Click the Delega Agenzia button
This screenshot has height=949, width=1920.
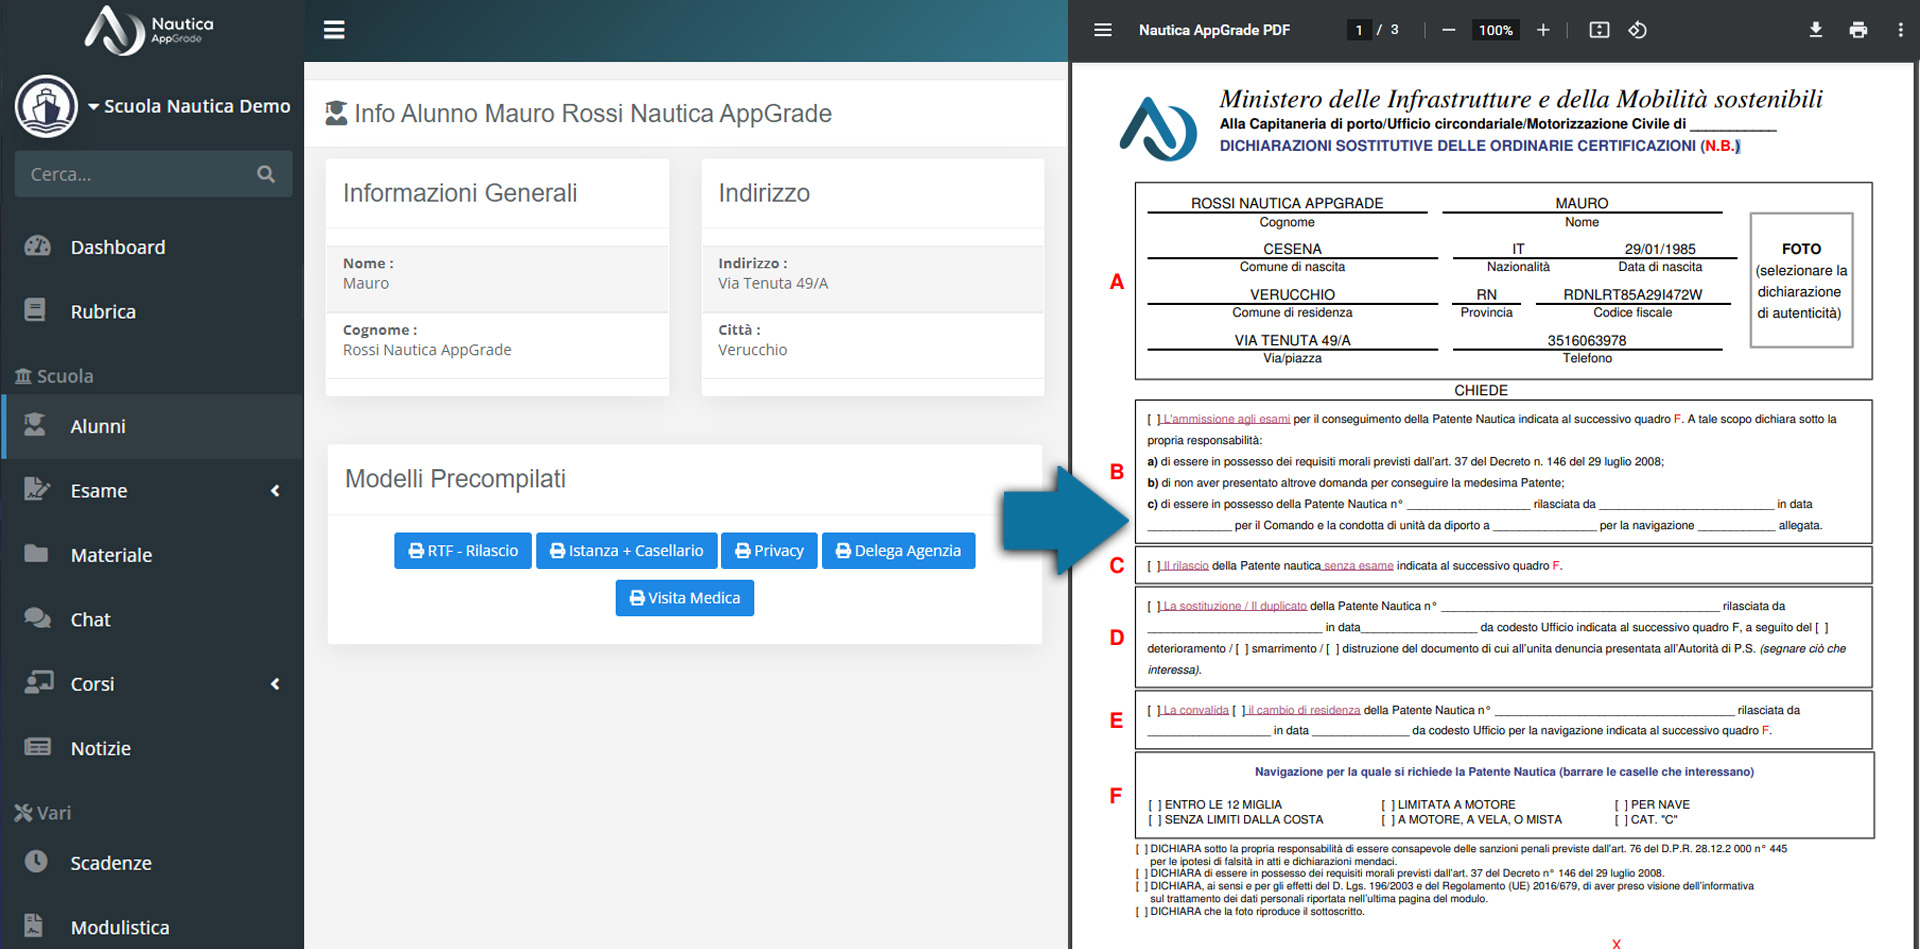(898, 551)
